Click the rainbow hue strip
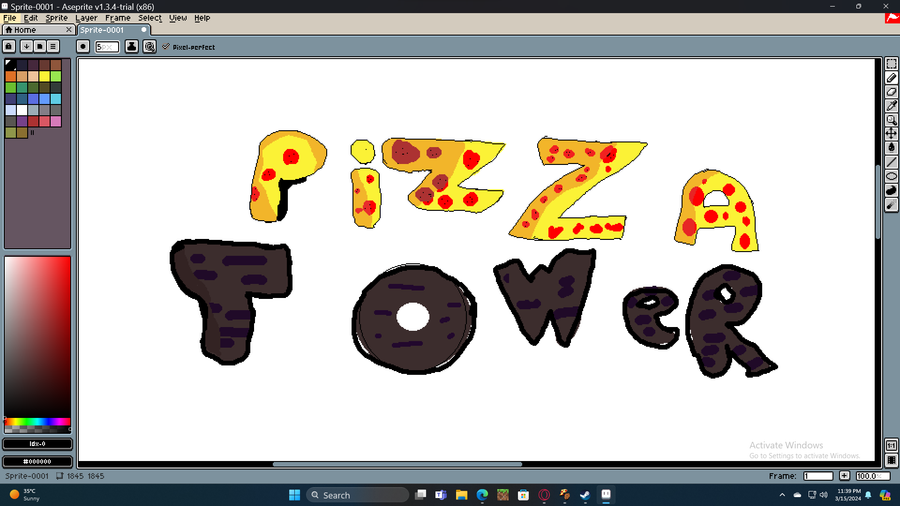 (x=37, y=422)
